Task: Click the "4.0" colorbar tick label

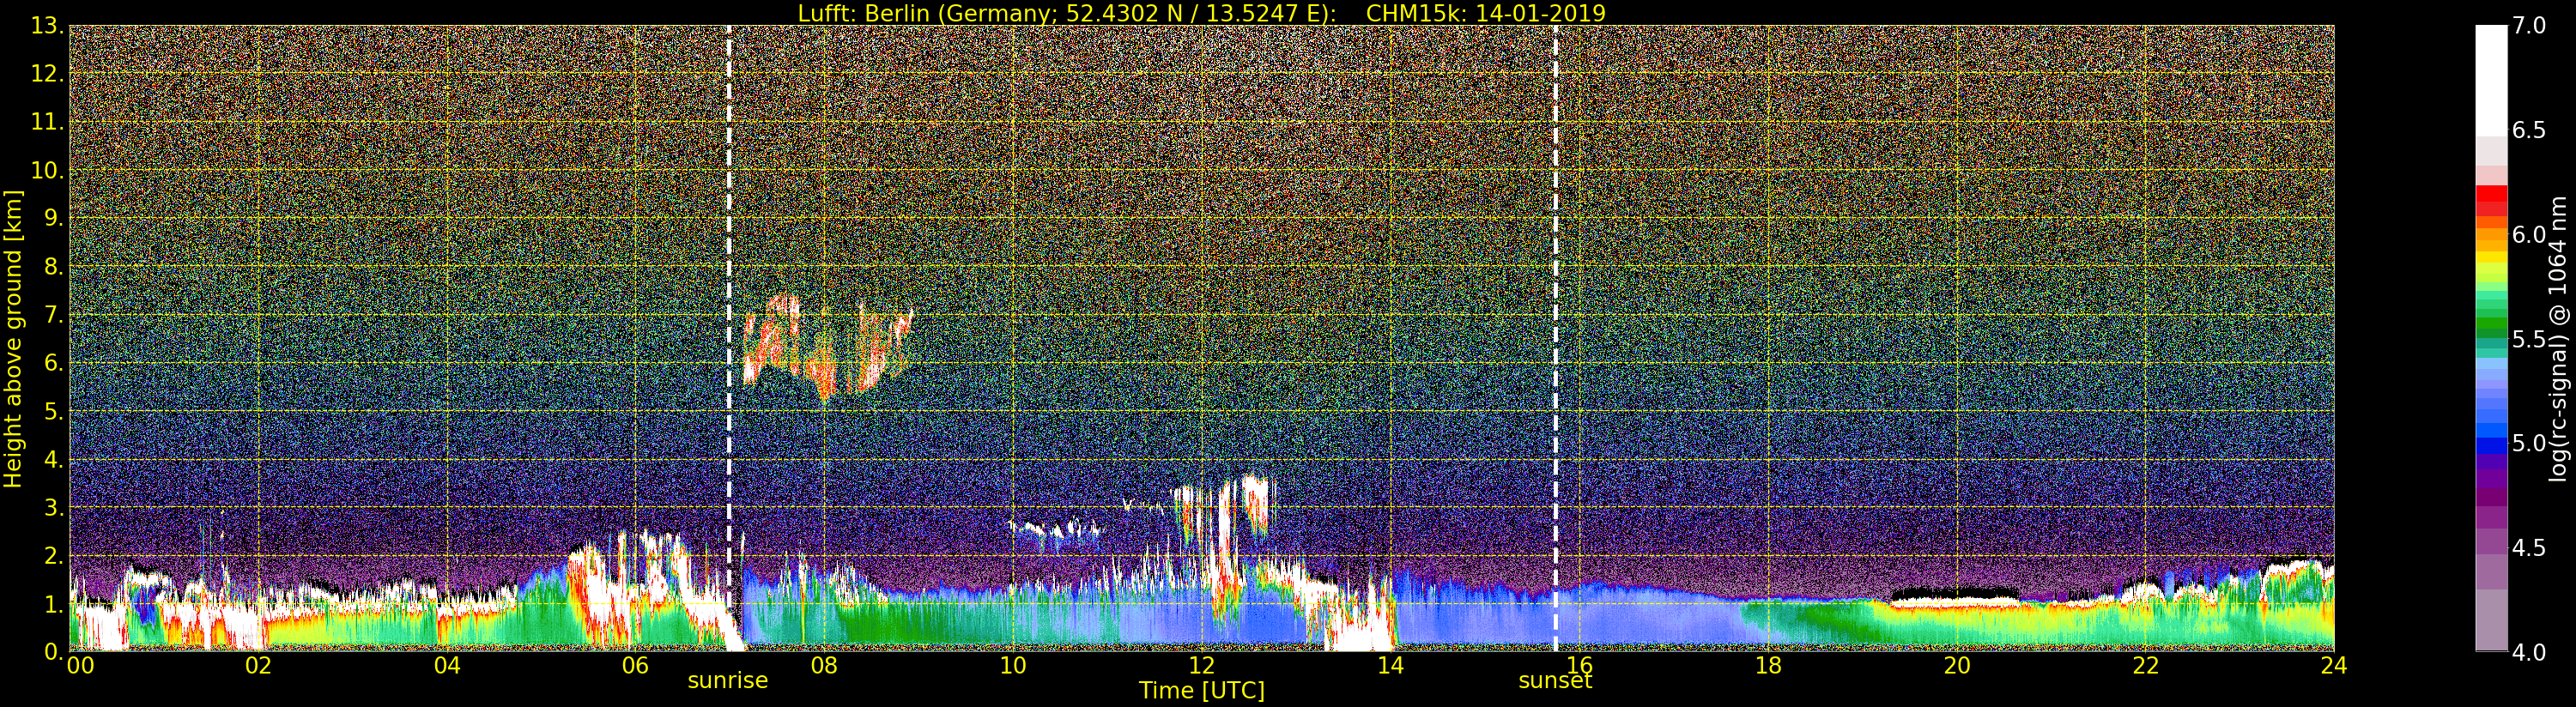Action: pyautogui.click(x=2529, y=652)
